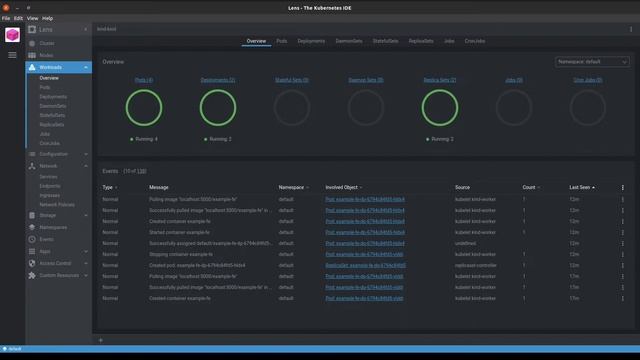Sort events by the Type column
The height and width of the screenshot is (360, 640).
point(107,187)
